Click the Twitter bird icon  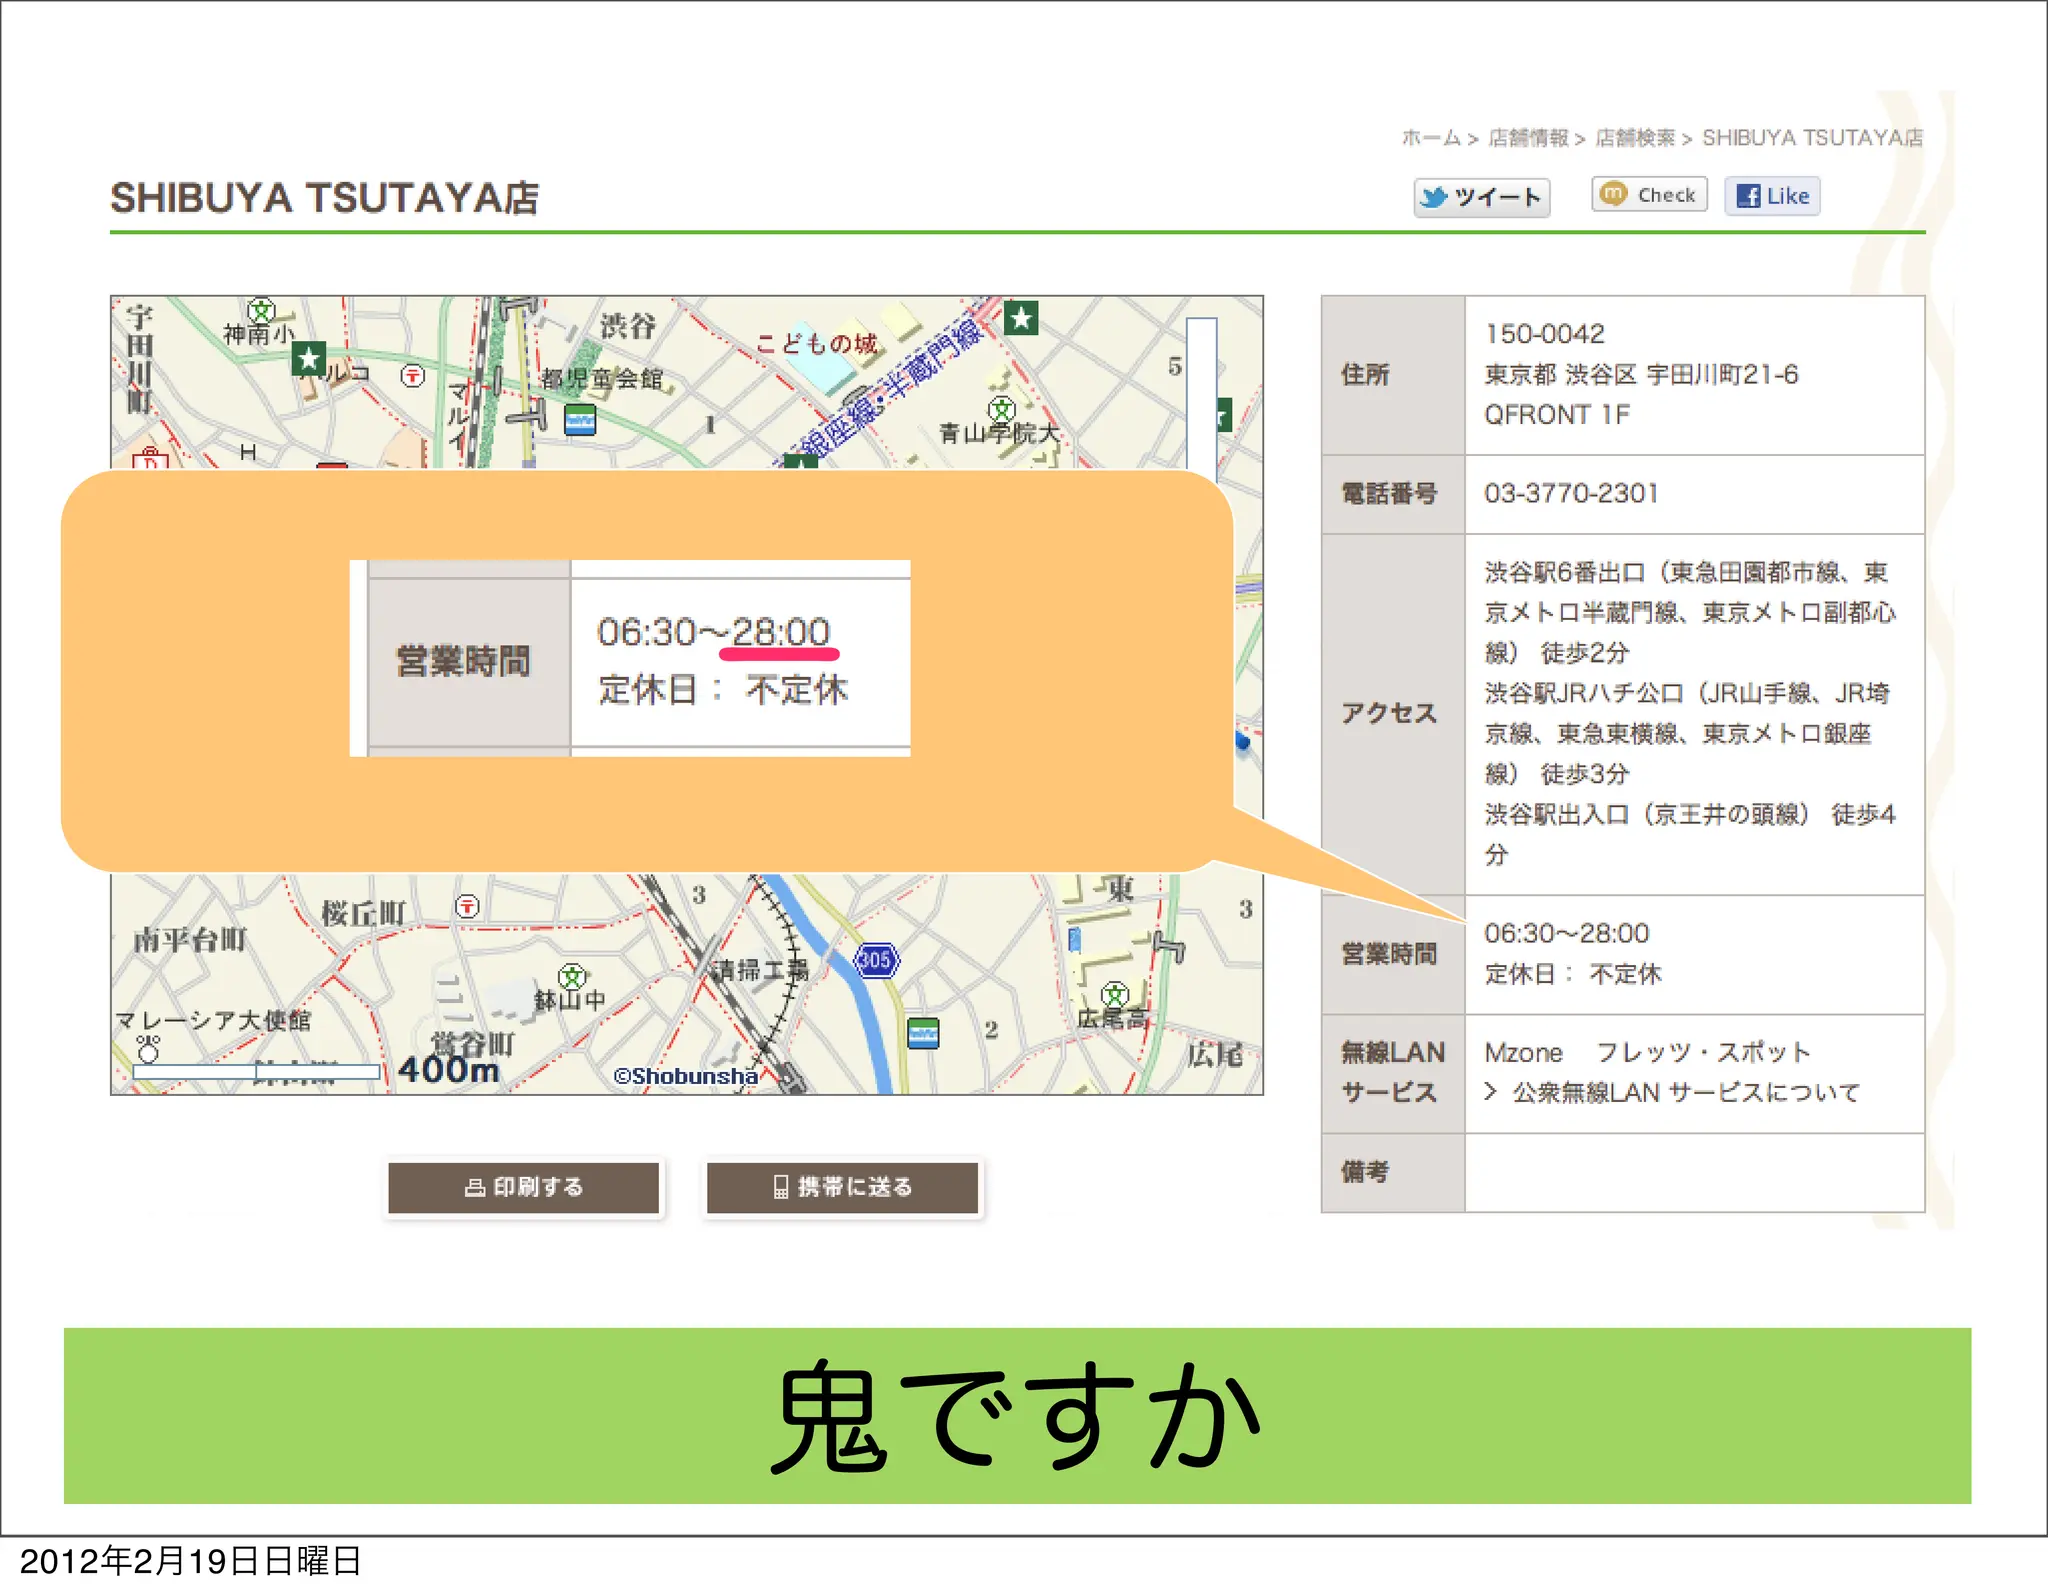point(1433,197)
